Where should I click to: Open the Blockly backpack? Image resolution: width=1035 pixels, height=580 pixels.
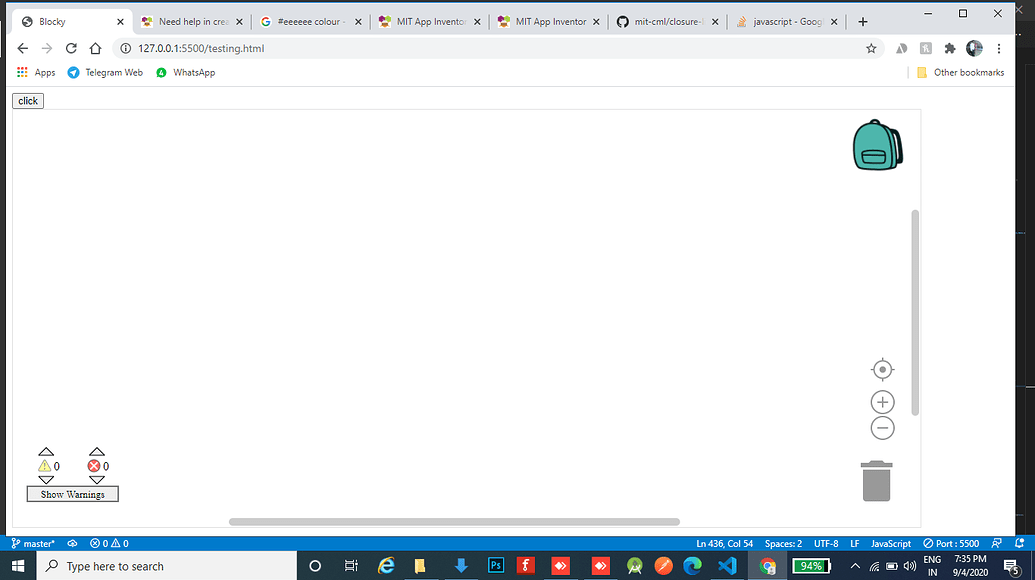[x=877, y=145]
